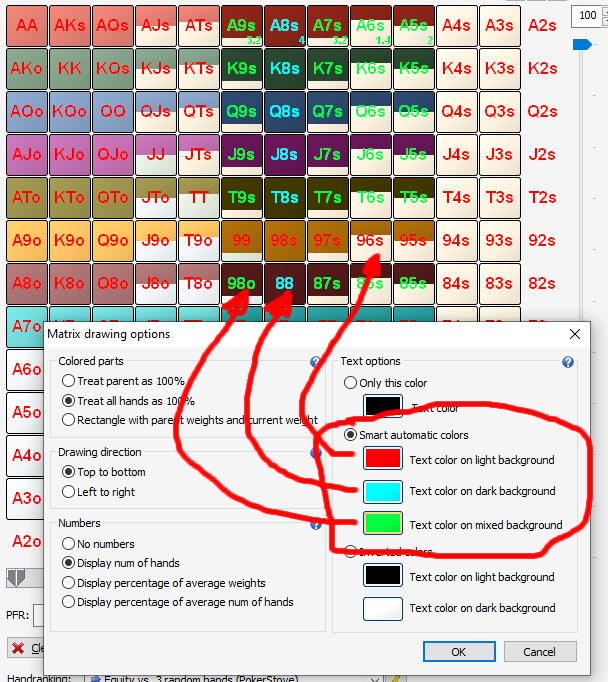Select Q8s hand cell
This screenshot has height=682, width=608.
pyautogui.click(x=285, y=112)
